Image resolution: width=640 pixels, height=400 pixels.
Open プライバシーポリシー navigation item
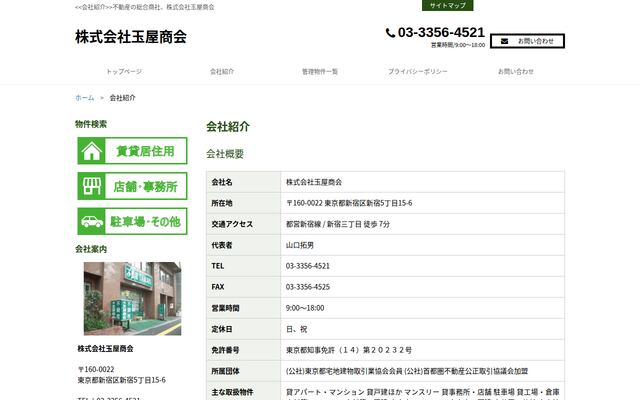point(418,71)
